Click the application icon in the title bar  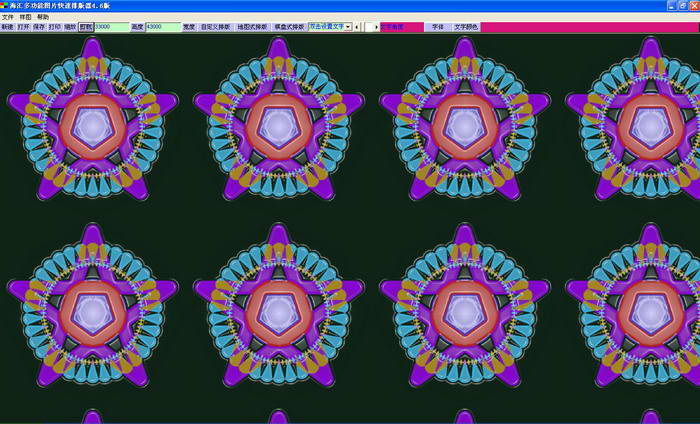click(4, 6)
